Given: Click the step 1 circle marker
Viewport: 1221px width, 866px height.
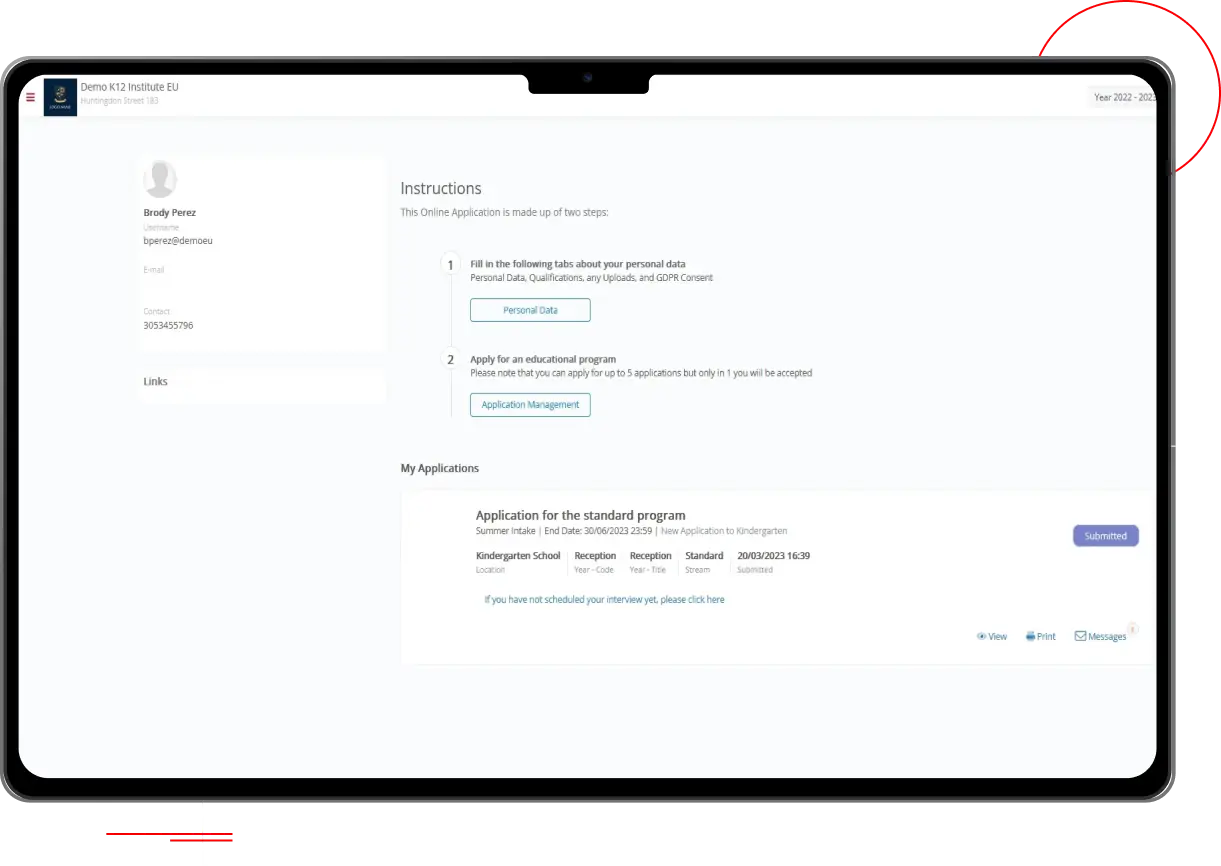Looking at the screenshot, I should pos(450,265).
